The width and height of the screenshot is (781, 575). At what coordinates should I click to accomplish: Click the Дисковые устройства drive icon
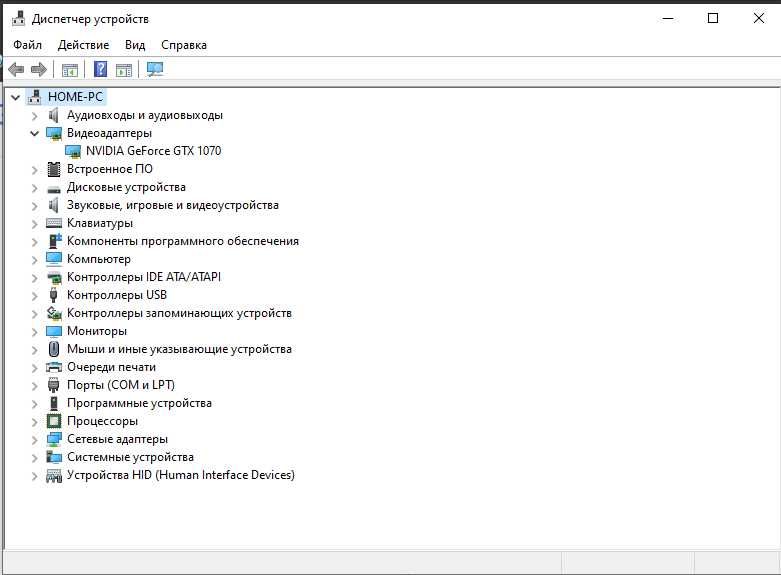coord(54,189)
